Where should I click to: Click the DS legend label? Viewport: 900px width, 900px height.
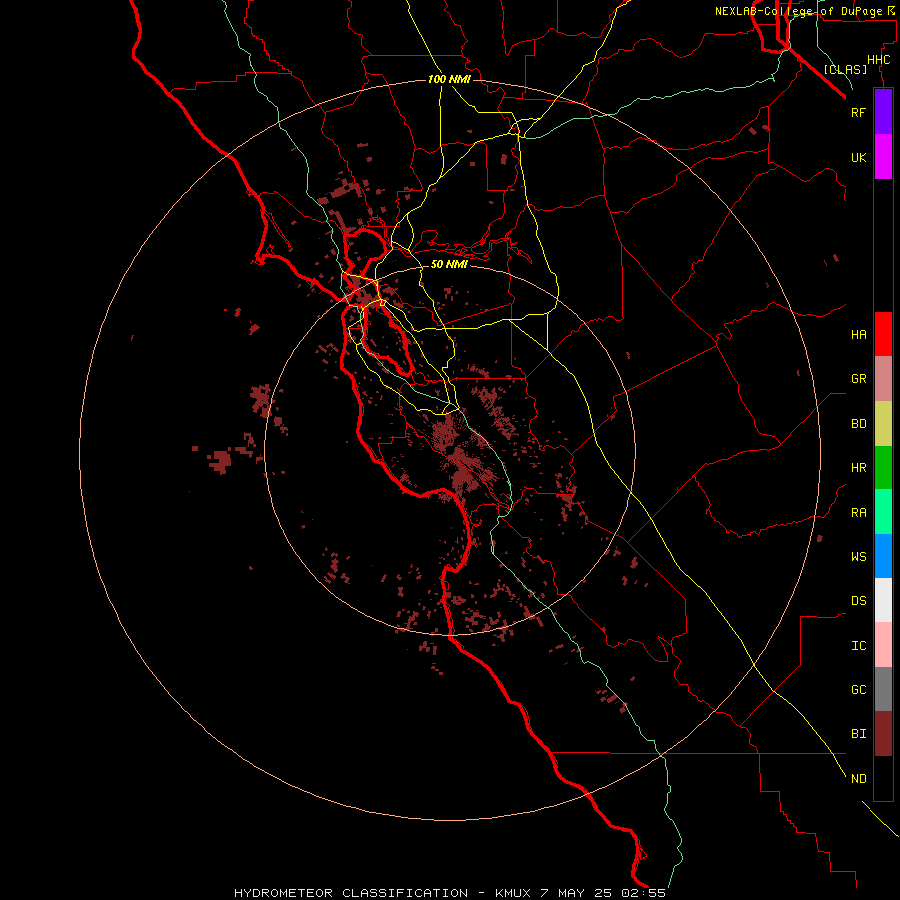click(x=858, y=601)
